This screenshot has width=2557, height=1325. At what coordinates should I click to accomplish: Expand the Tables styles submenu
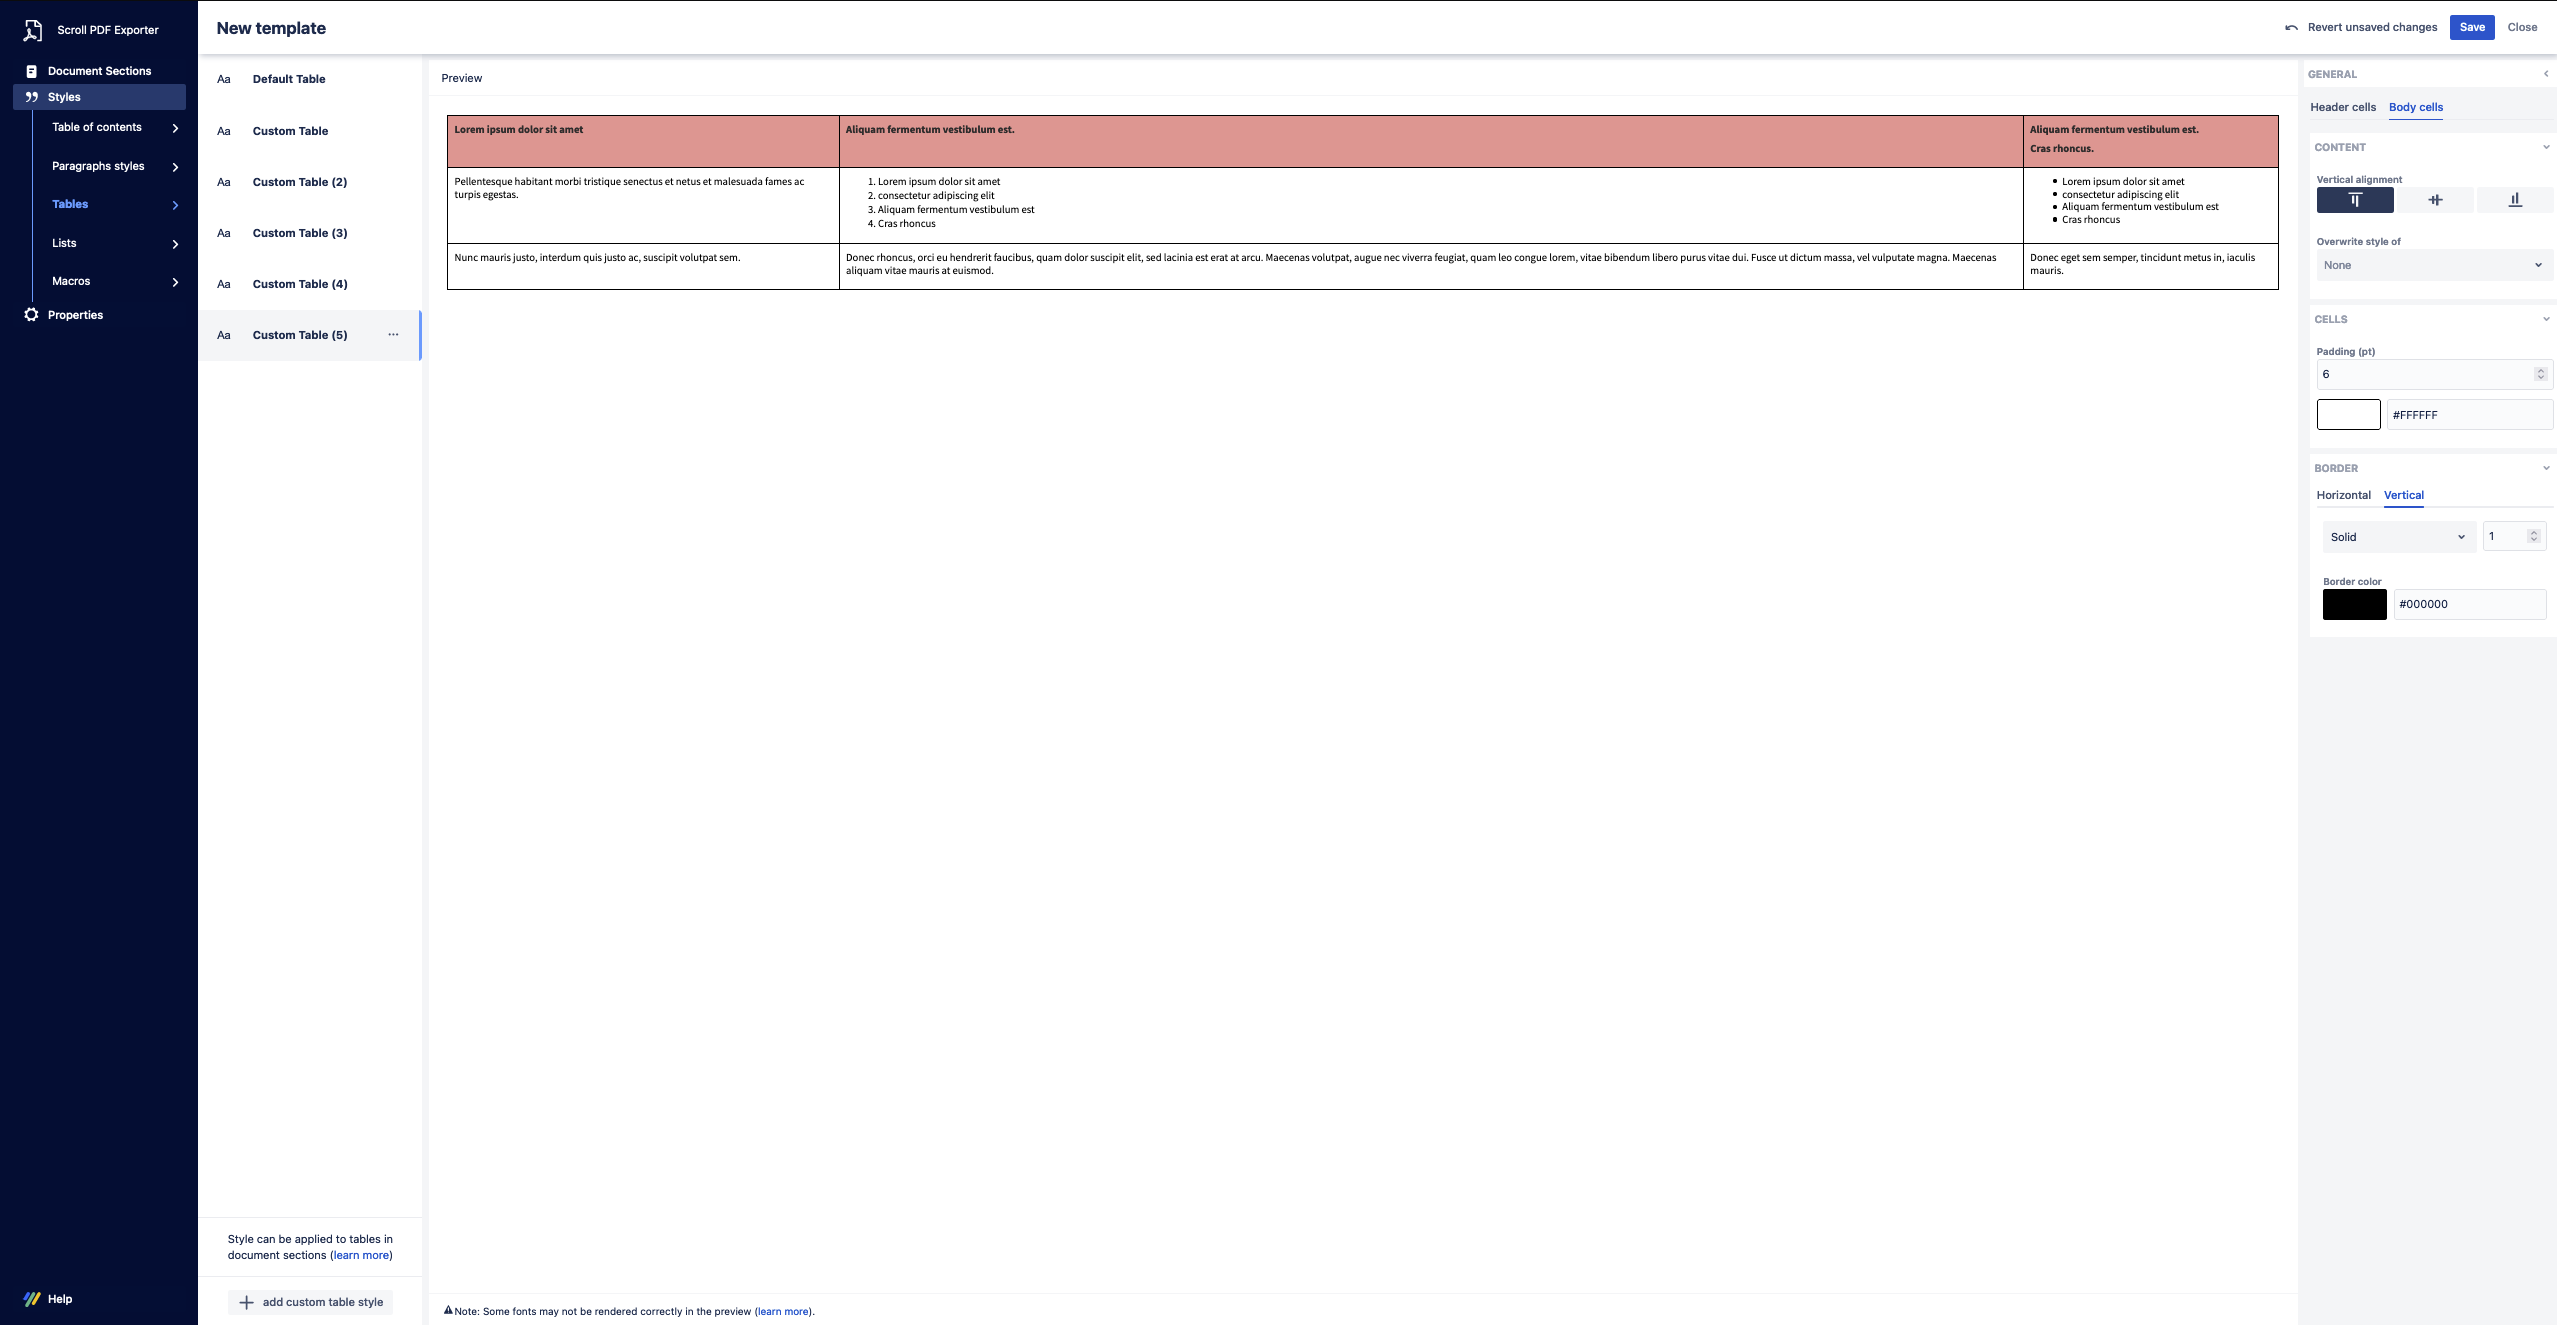click(176, 204)
